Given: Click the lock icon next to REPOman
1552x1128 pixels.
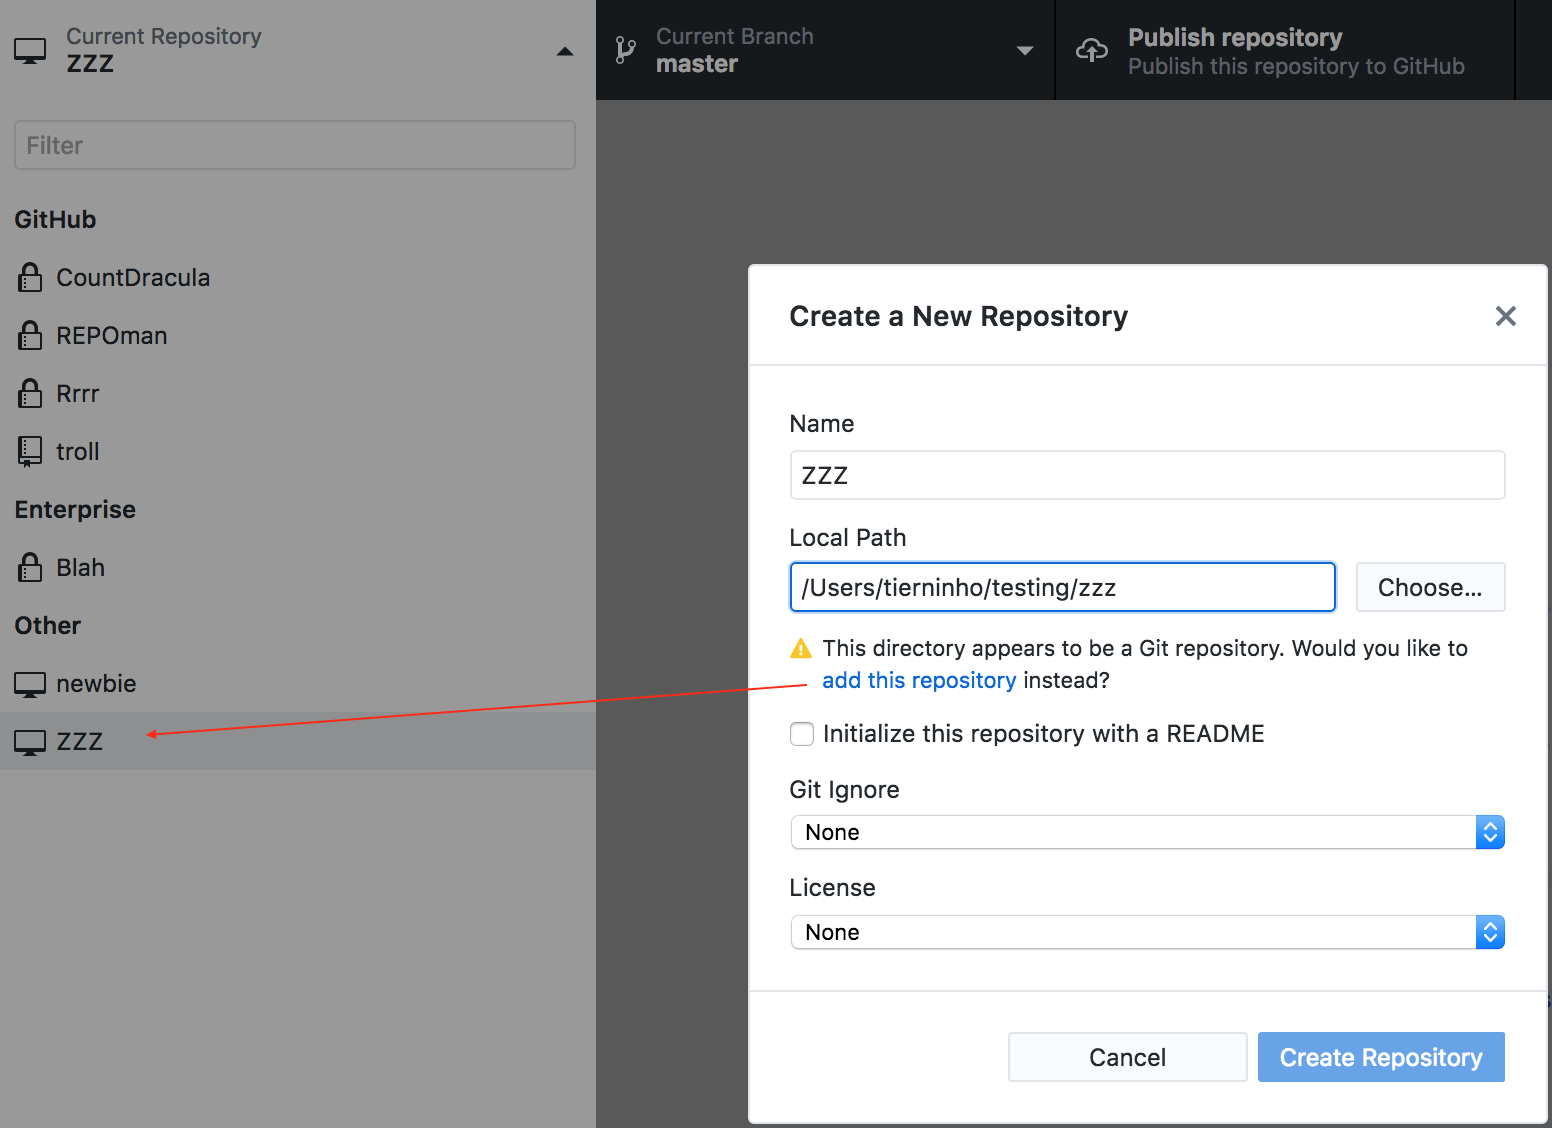Looking at the screenshot, I should (x=29, y=335).
